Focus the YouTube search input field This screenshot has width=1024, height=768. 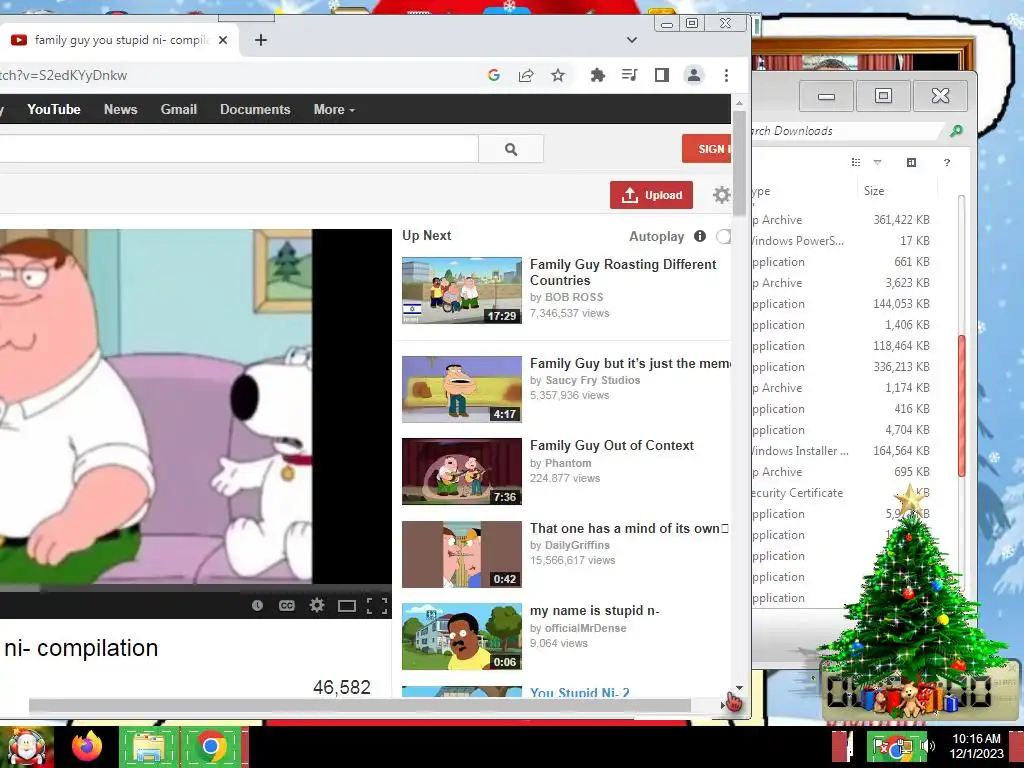click(239, 150)
